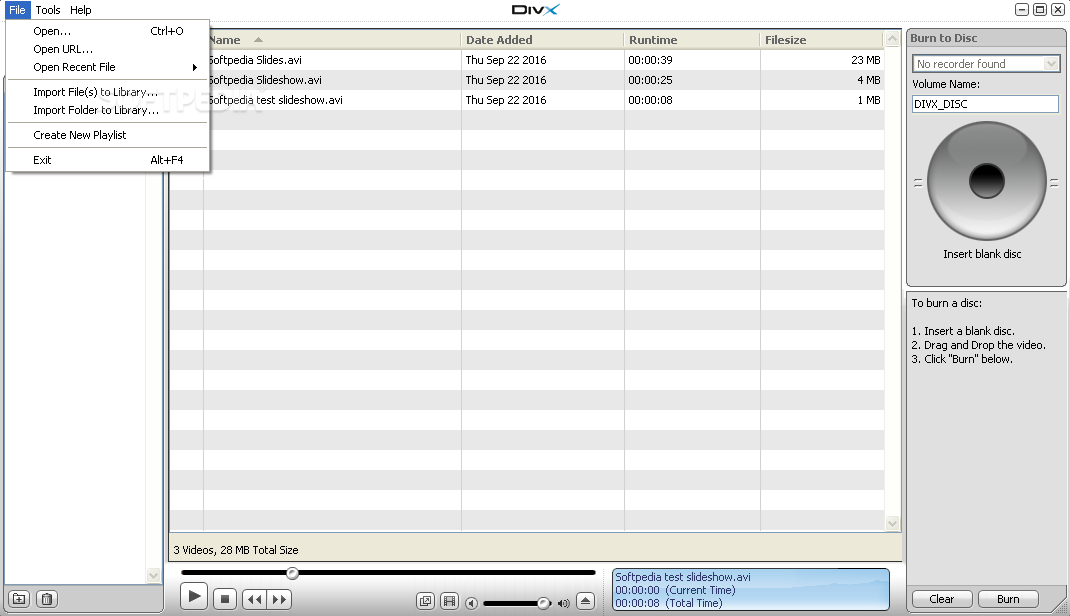
Task: Click the Burn button
Action: [1008, 599]
